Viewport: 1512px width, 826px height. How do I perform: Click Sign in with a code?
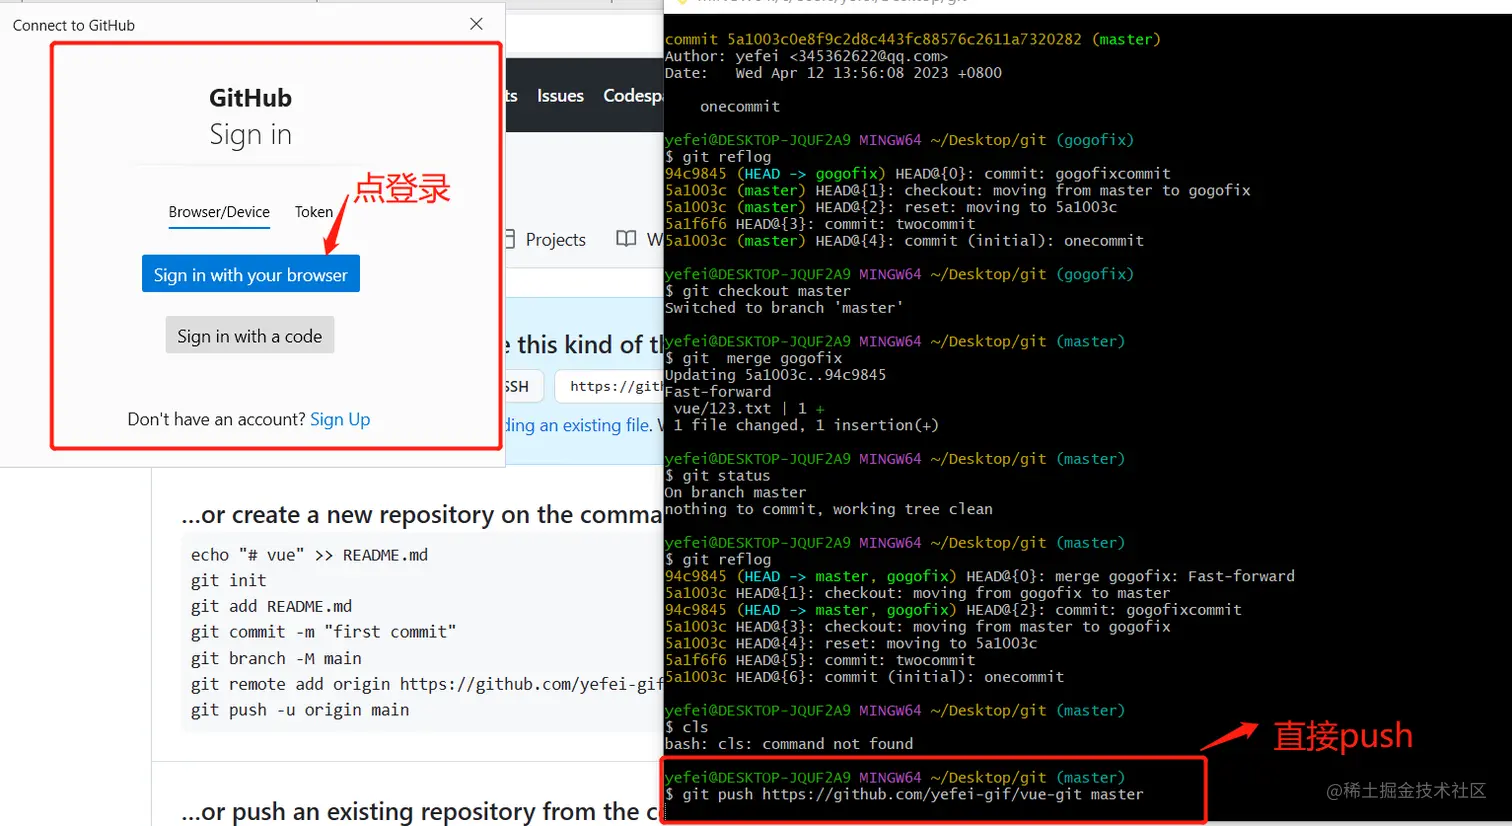pos(250,336)
